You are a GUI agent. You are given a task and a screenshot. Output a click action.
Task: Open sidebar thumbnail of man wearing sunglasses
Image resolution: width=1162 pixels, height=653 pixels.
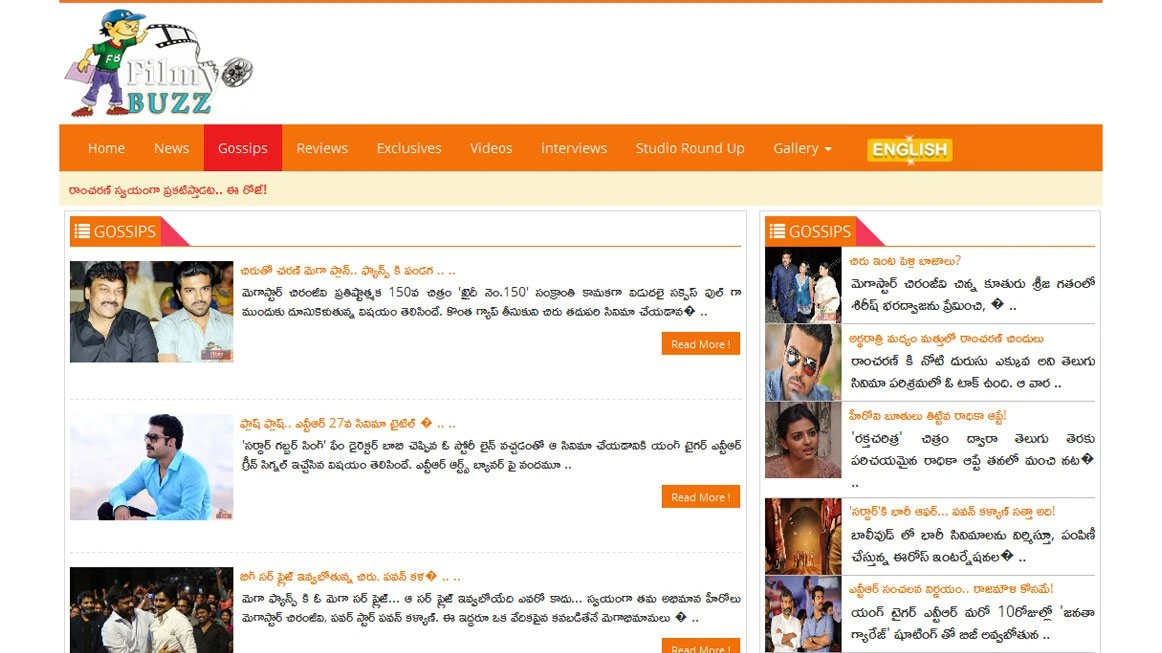pyautogui.click(x=803, y=362)
